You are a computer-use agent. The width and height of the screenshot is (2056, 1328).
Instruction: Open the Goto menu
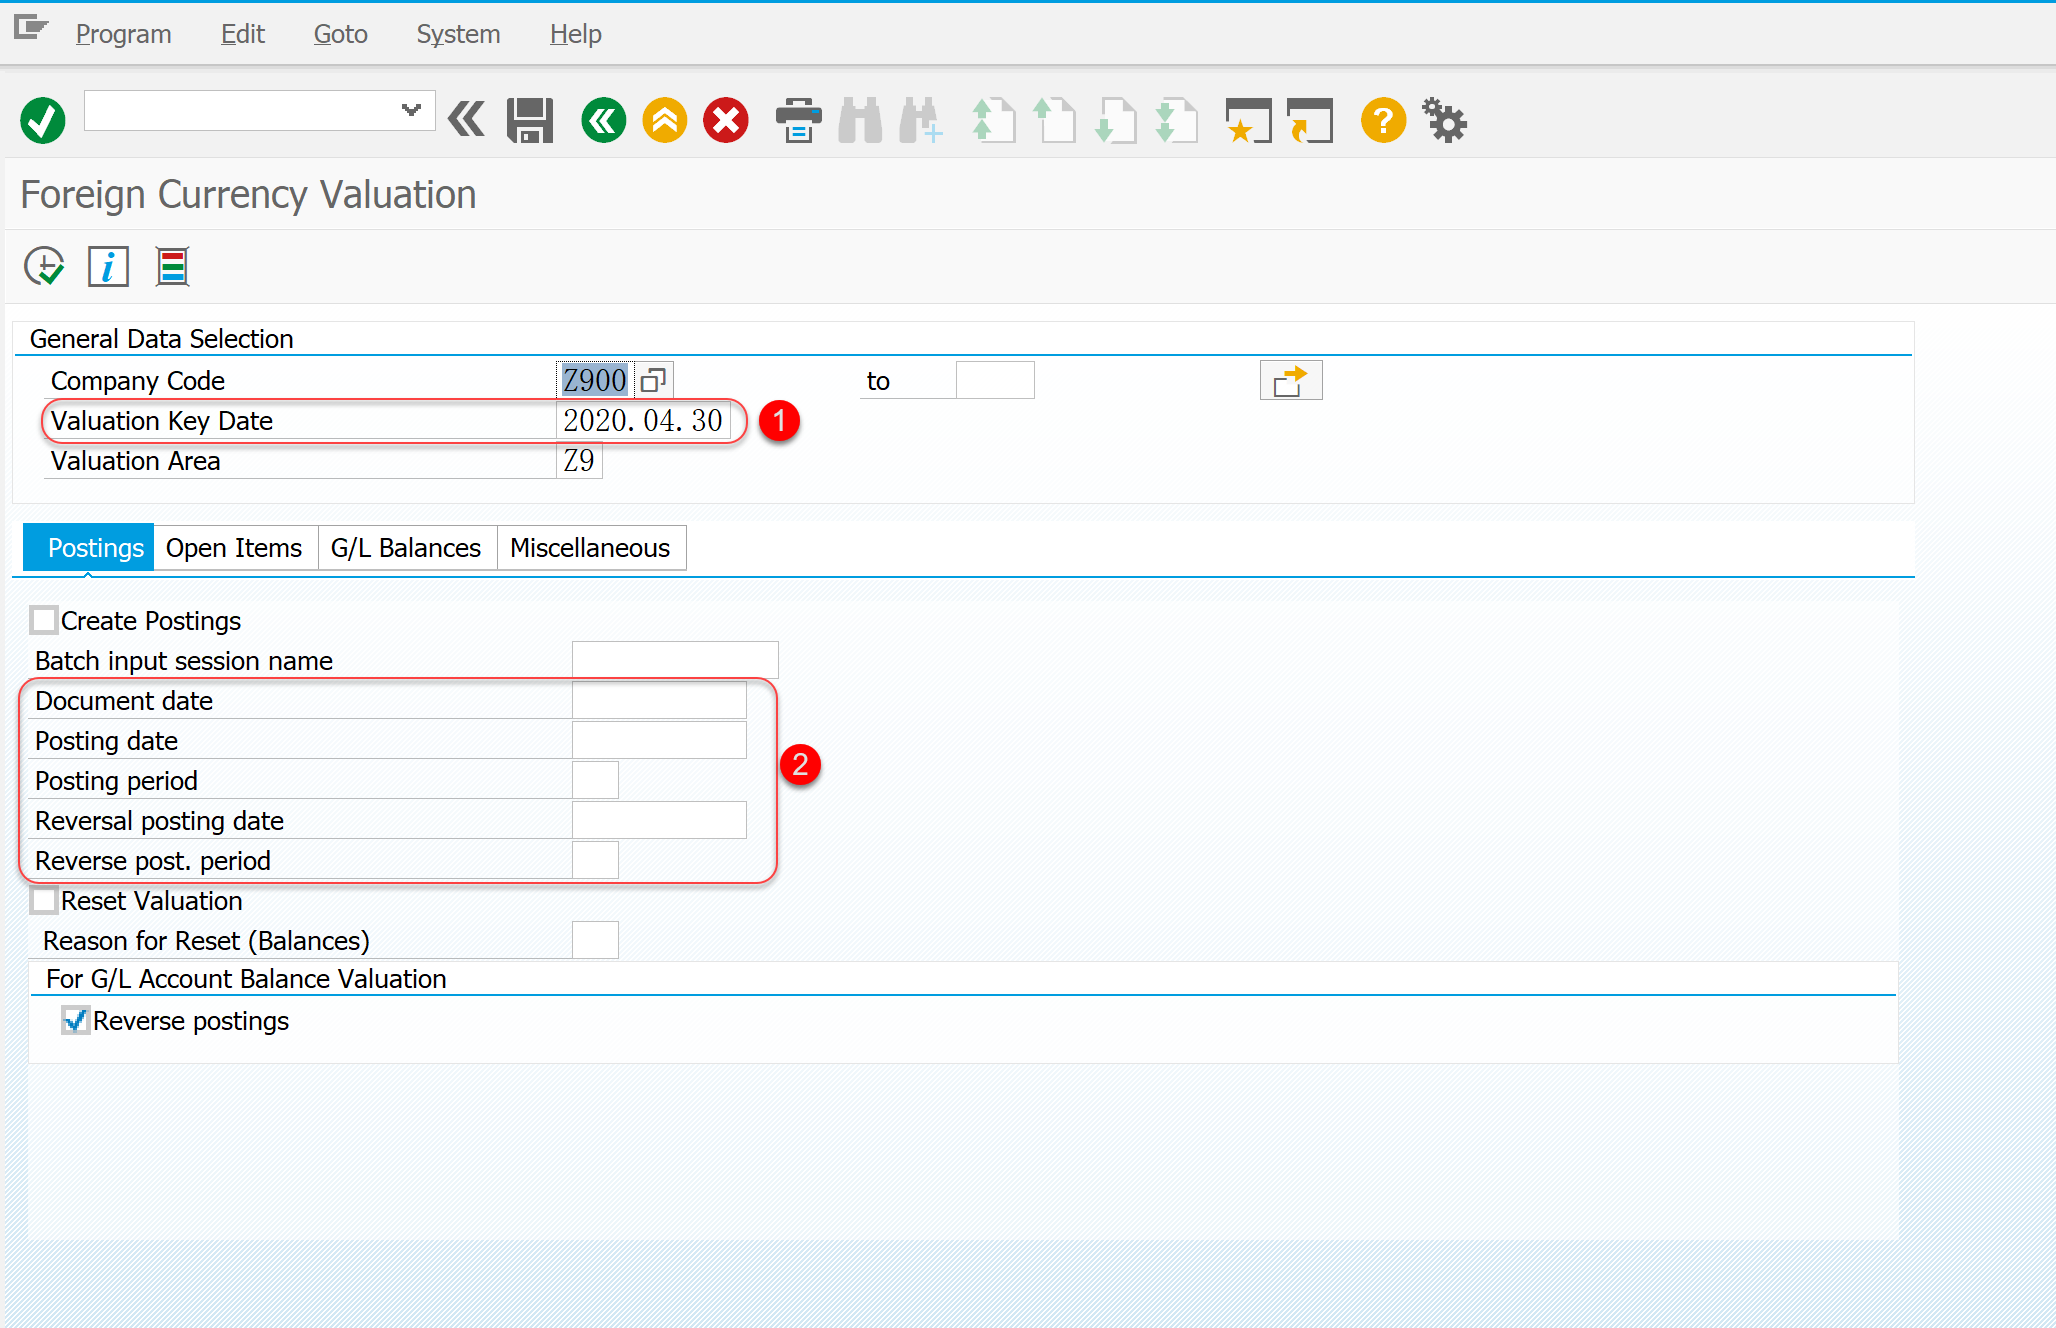(x=340, y=34)
